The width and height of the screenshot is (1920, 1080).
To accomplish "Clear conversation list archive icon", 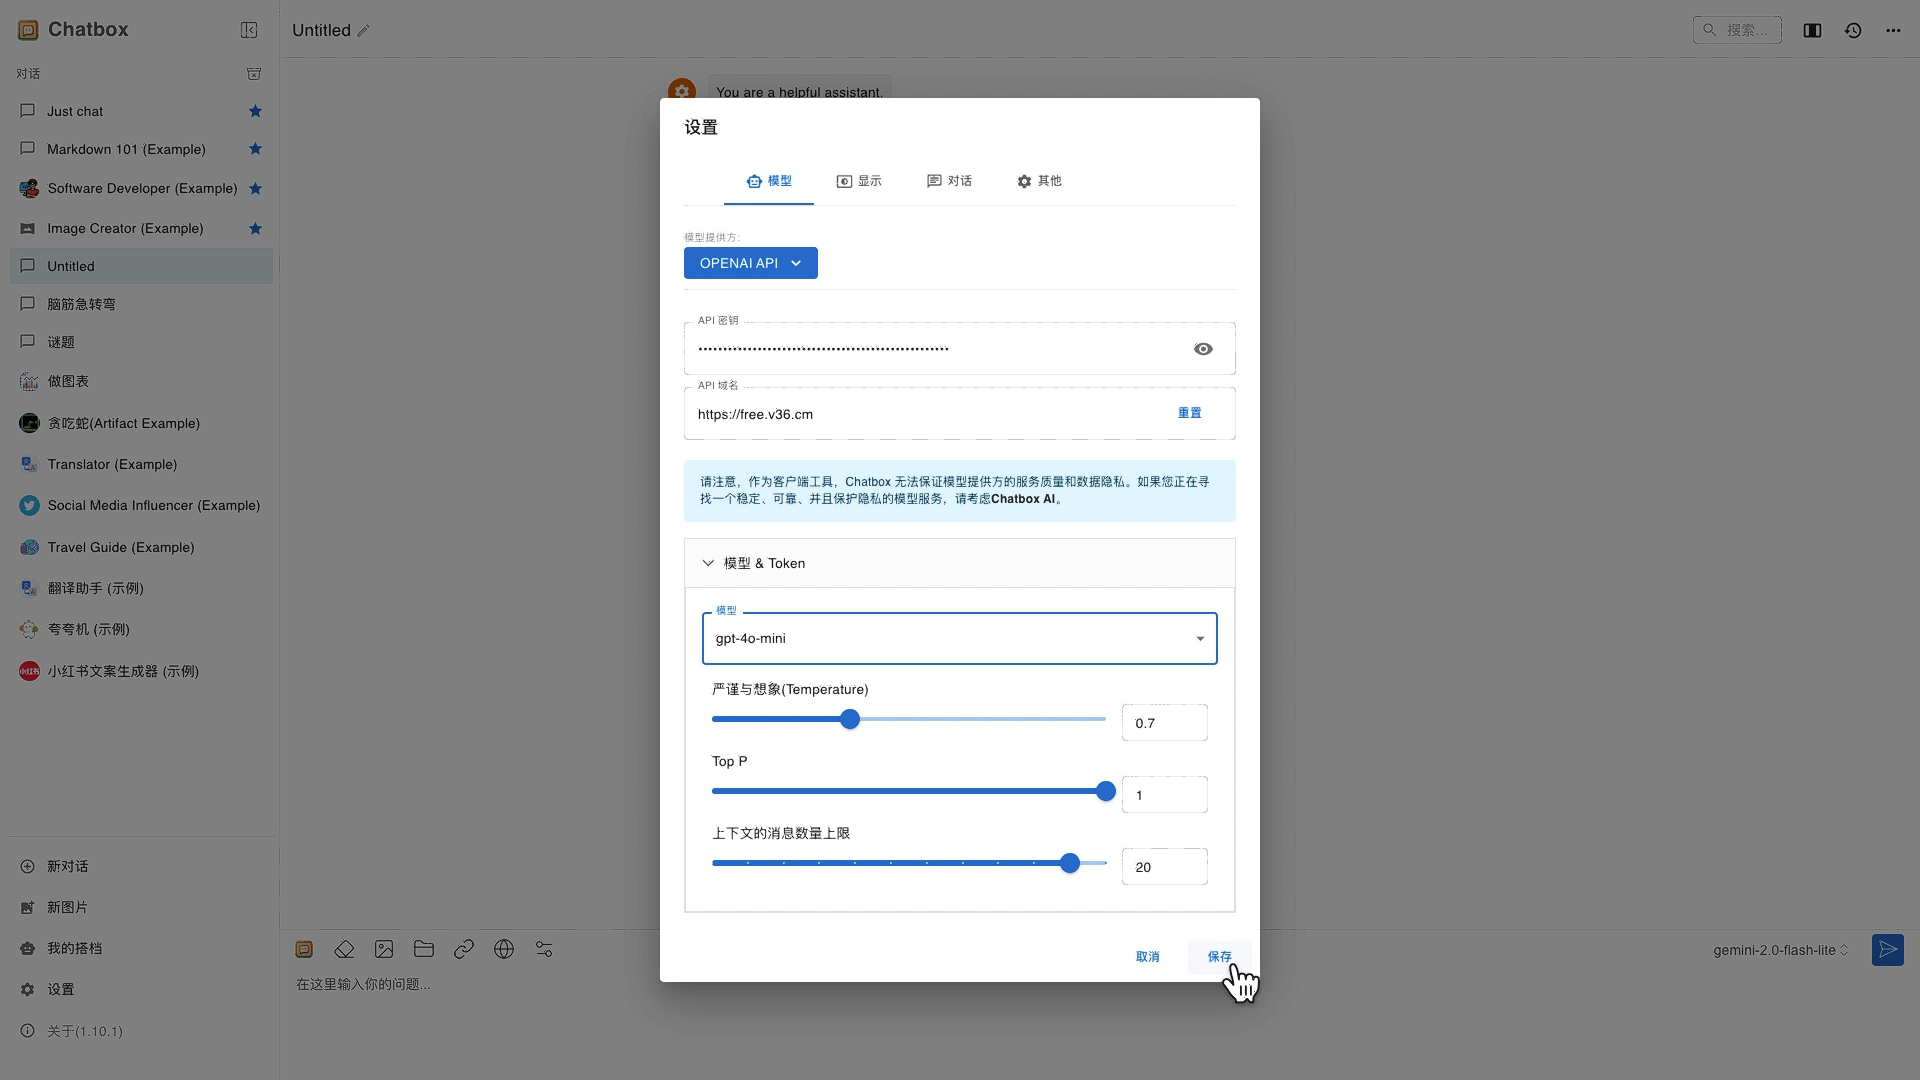I will click(x=254, y=74).
